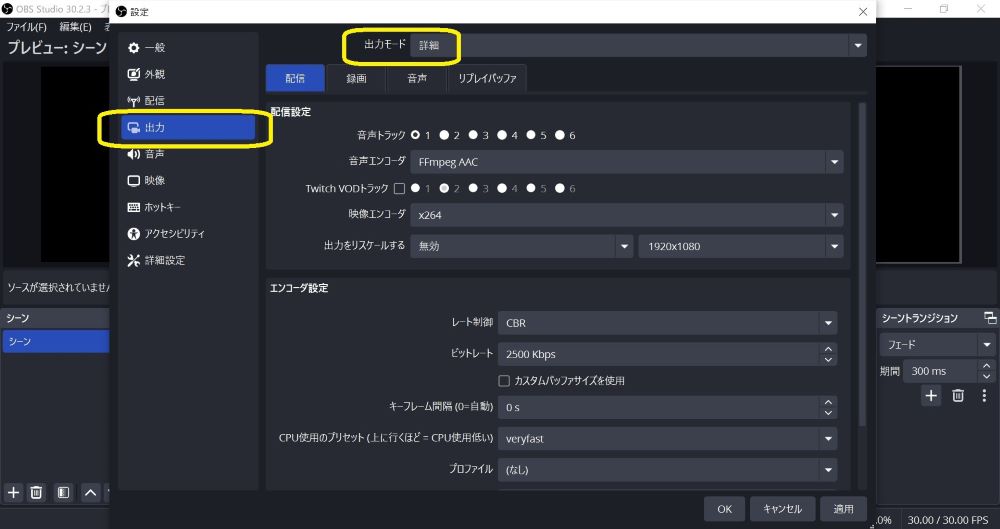Open the ファイル(F) menu in OBS
This screenshot has width=1000, height=529.
coord(26,27)
